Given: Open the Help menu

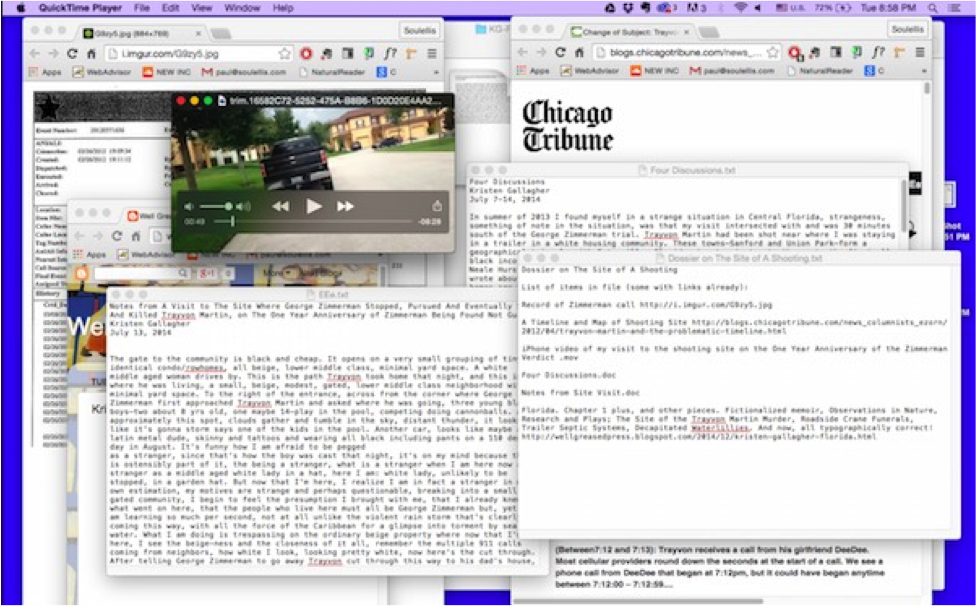Looking at the screenshot, I should [283, 8].
